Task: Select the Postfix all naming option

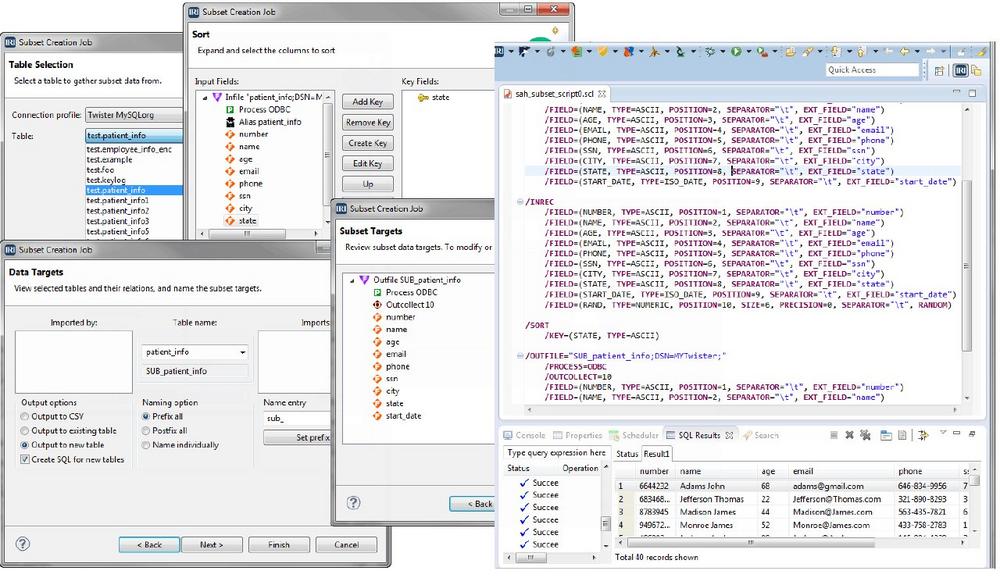Action: 147,431
